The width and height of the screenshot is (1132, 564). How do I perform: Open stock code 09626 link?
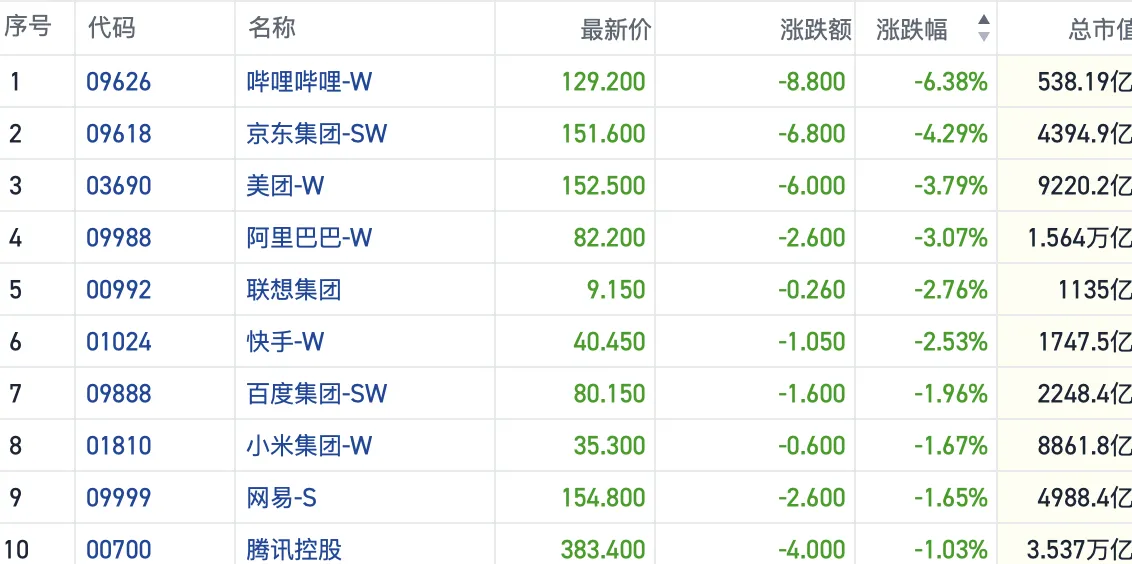tap(118, 82)
